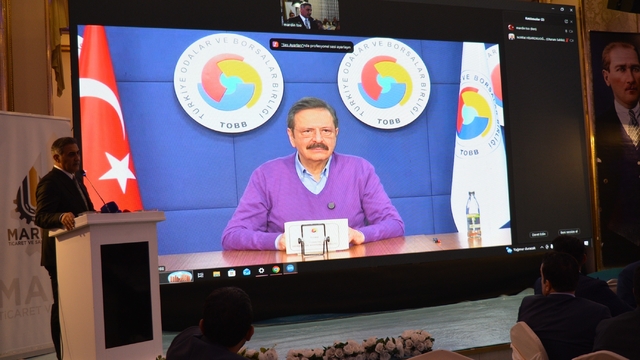Click the 'Beni sessize al' button
The height and width of the screenshot is (360, 640).
(569, 231)
